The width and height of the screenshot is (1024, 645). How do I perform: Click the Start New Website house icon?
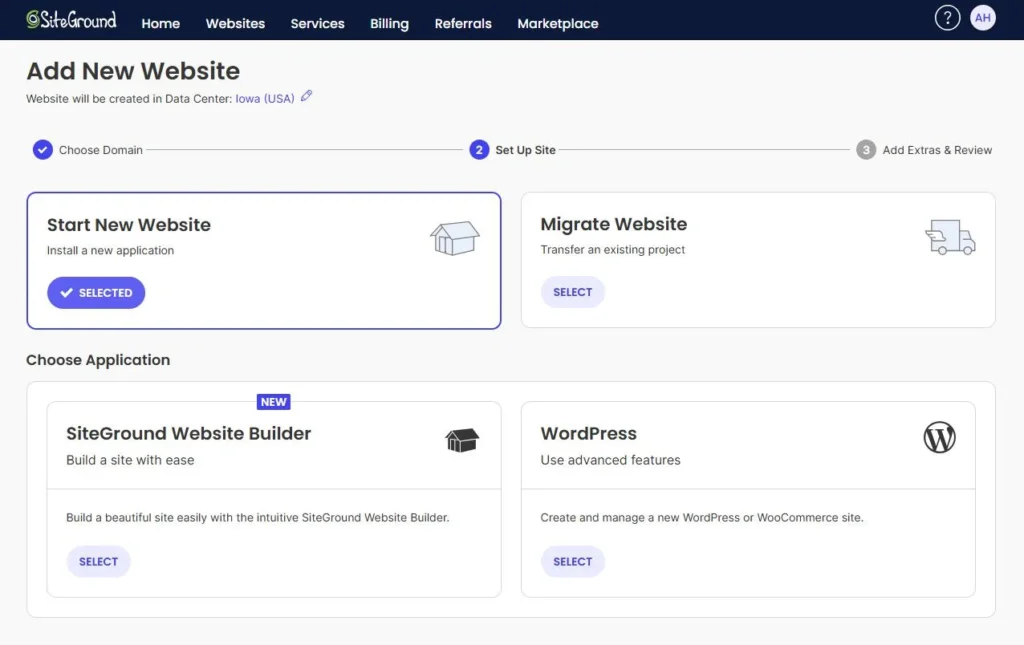tap(455, 238)
